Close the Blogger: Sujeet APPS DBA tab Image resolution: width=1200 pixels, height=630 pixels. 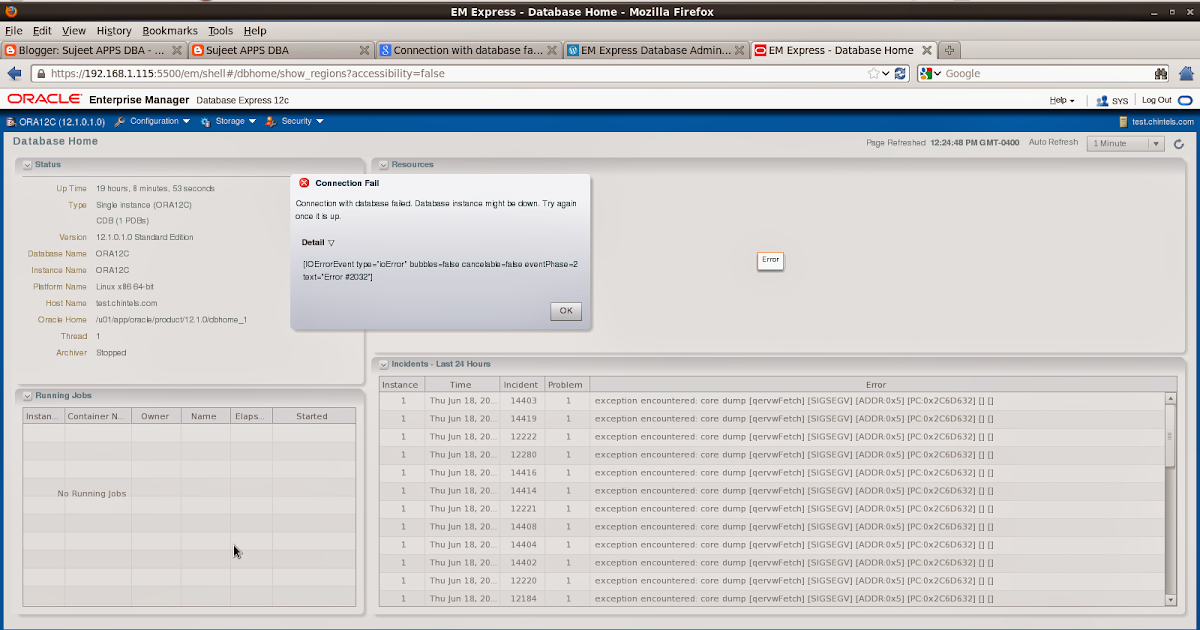177,49
